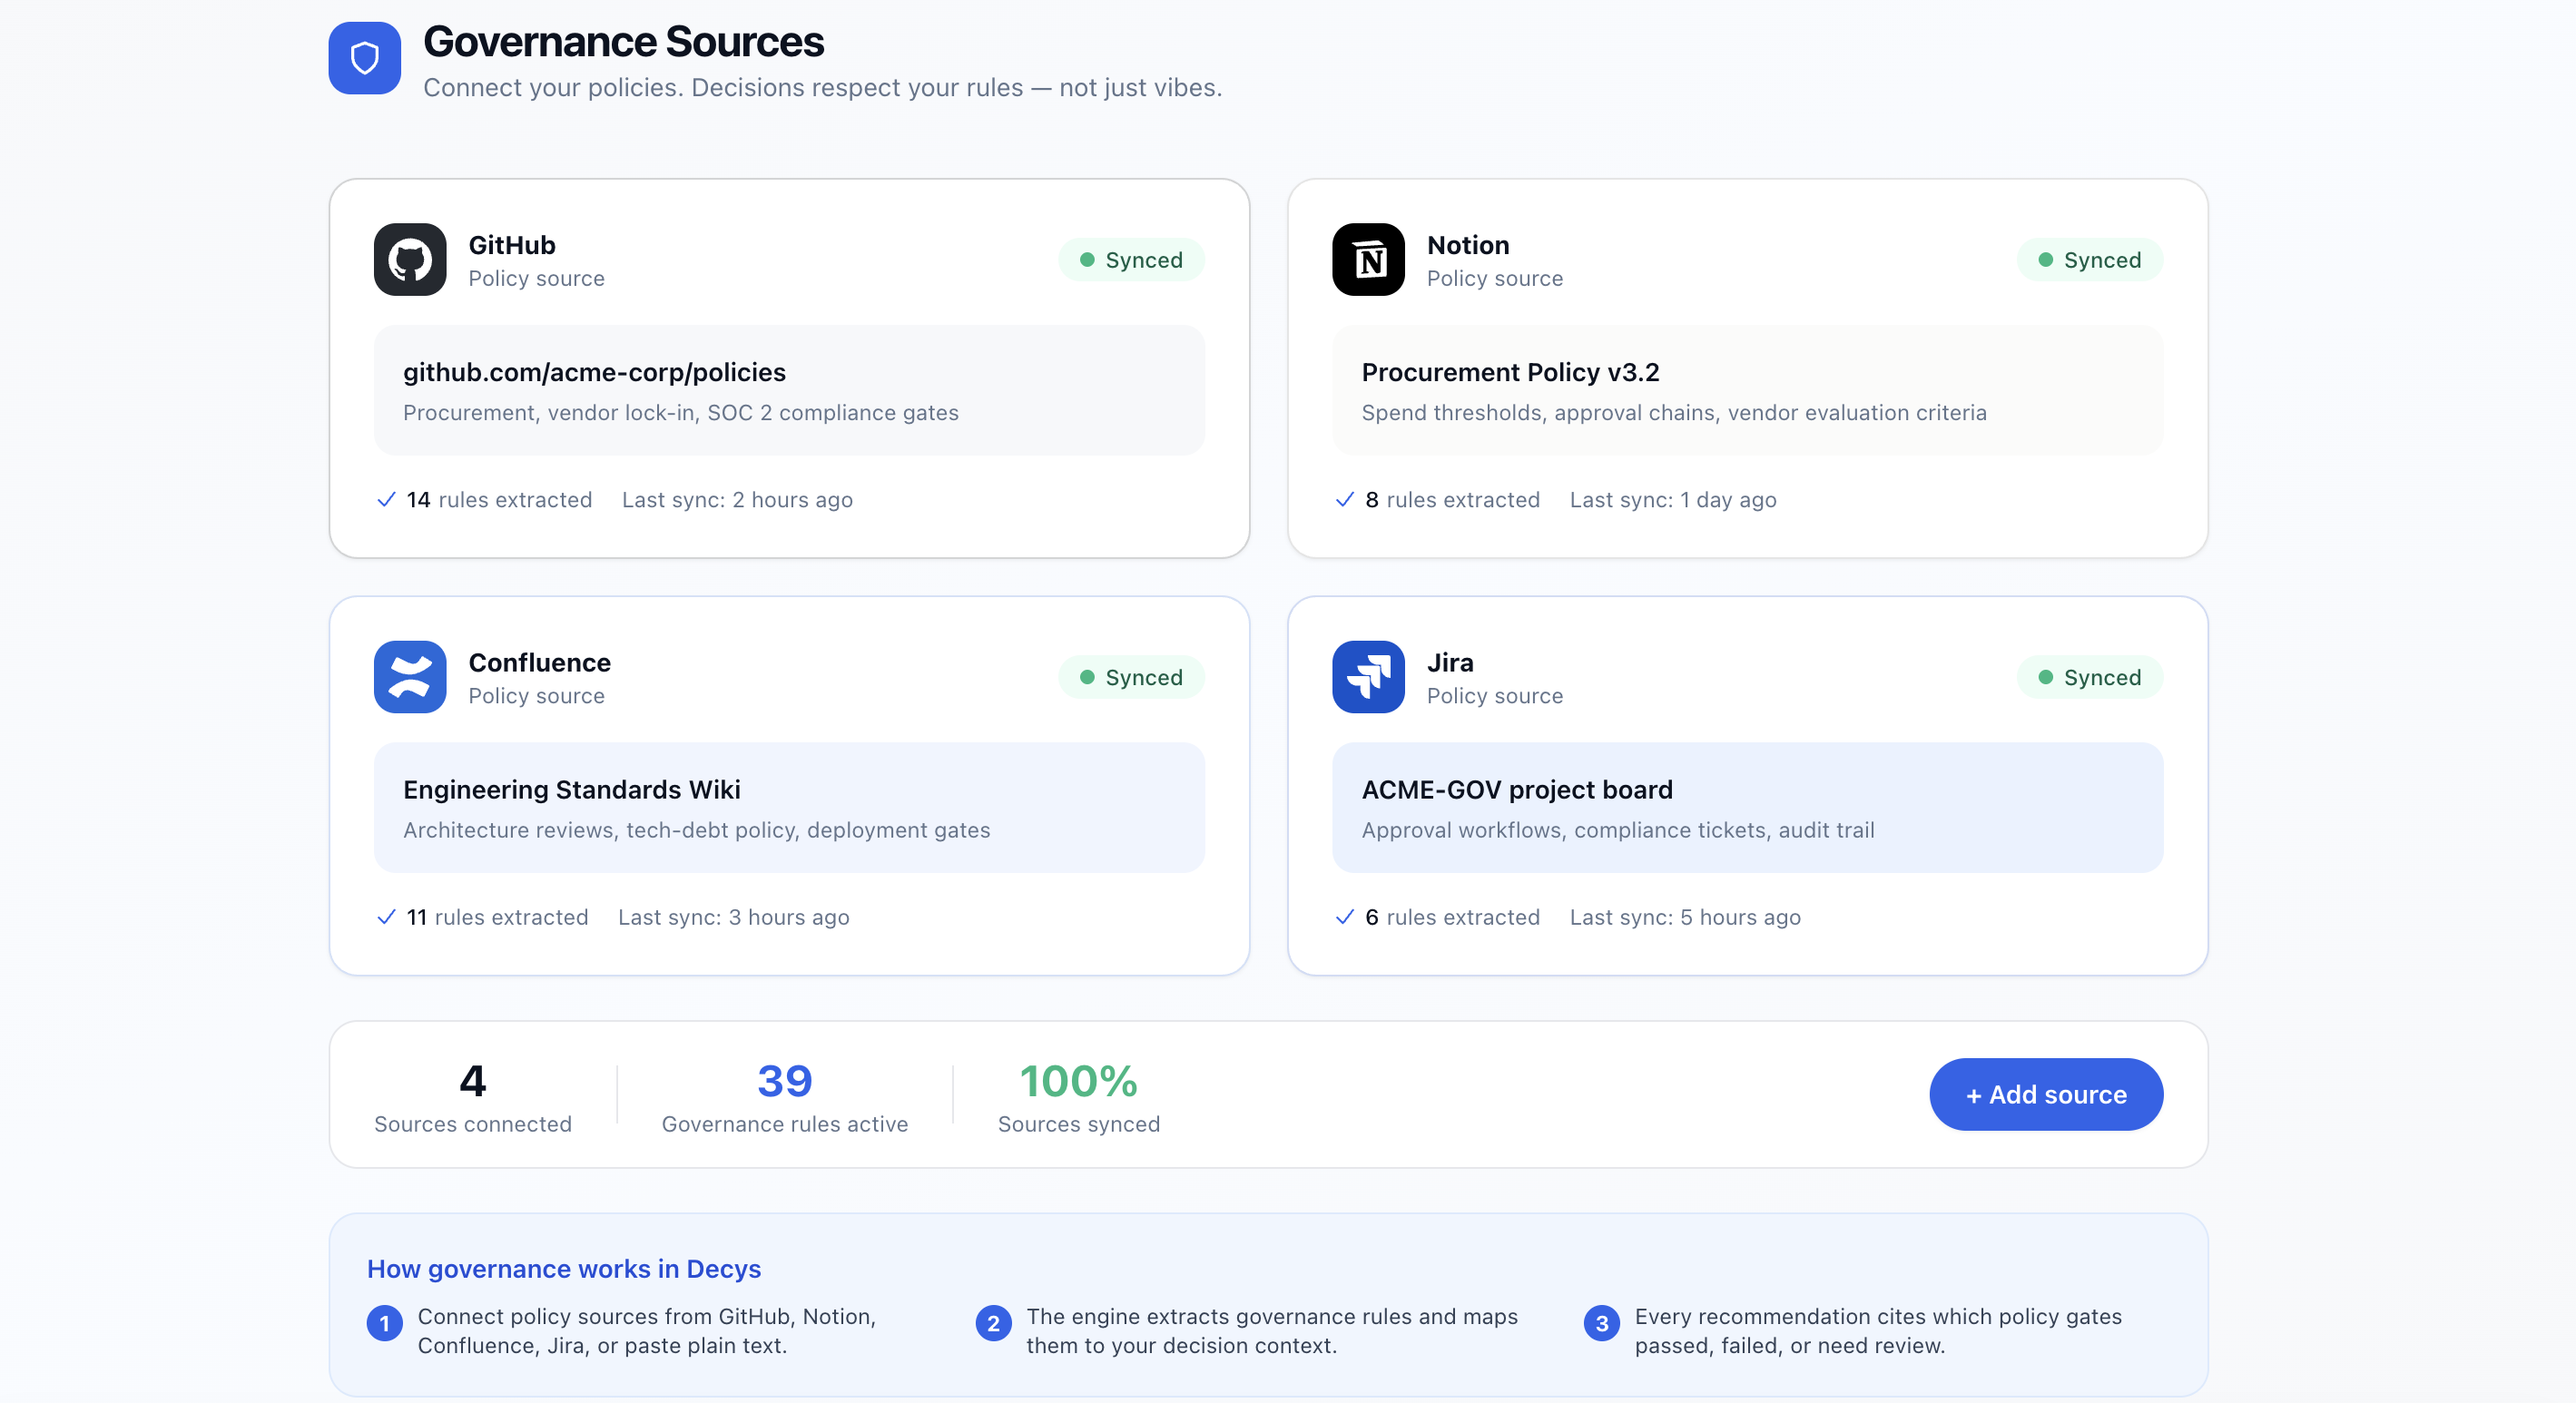The width and height of the screenshot is (2576, 1403).
Task: Open github.com/acme-corp/policies link
Action: [594, 372]
